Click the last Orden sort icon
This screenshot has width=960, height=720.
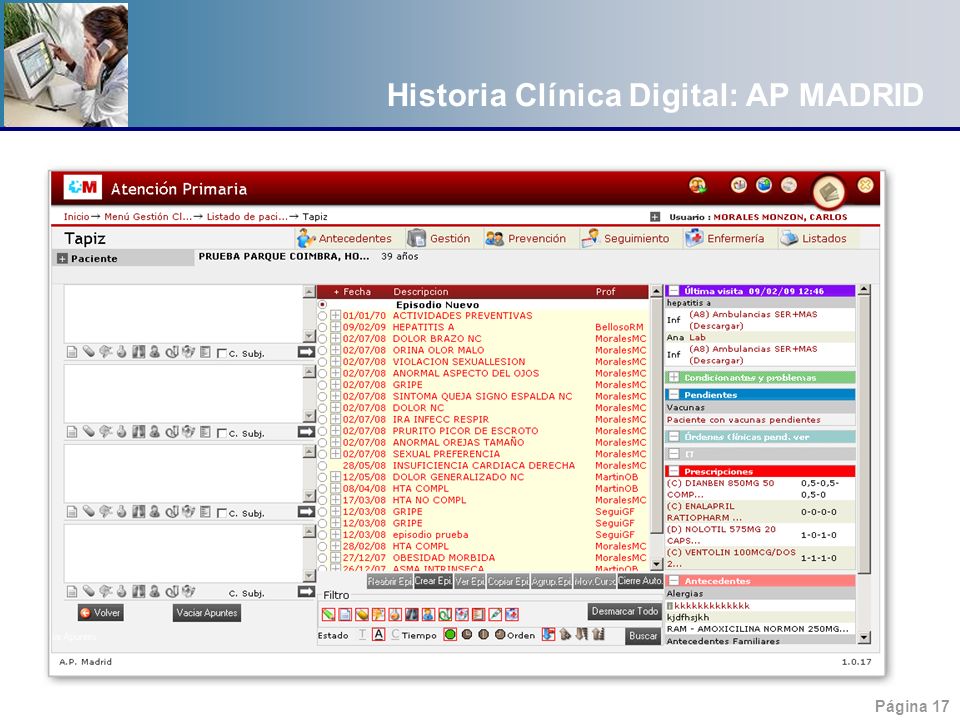tap(598, 634)
